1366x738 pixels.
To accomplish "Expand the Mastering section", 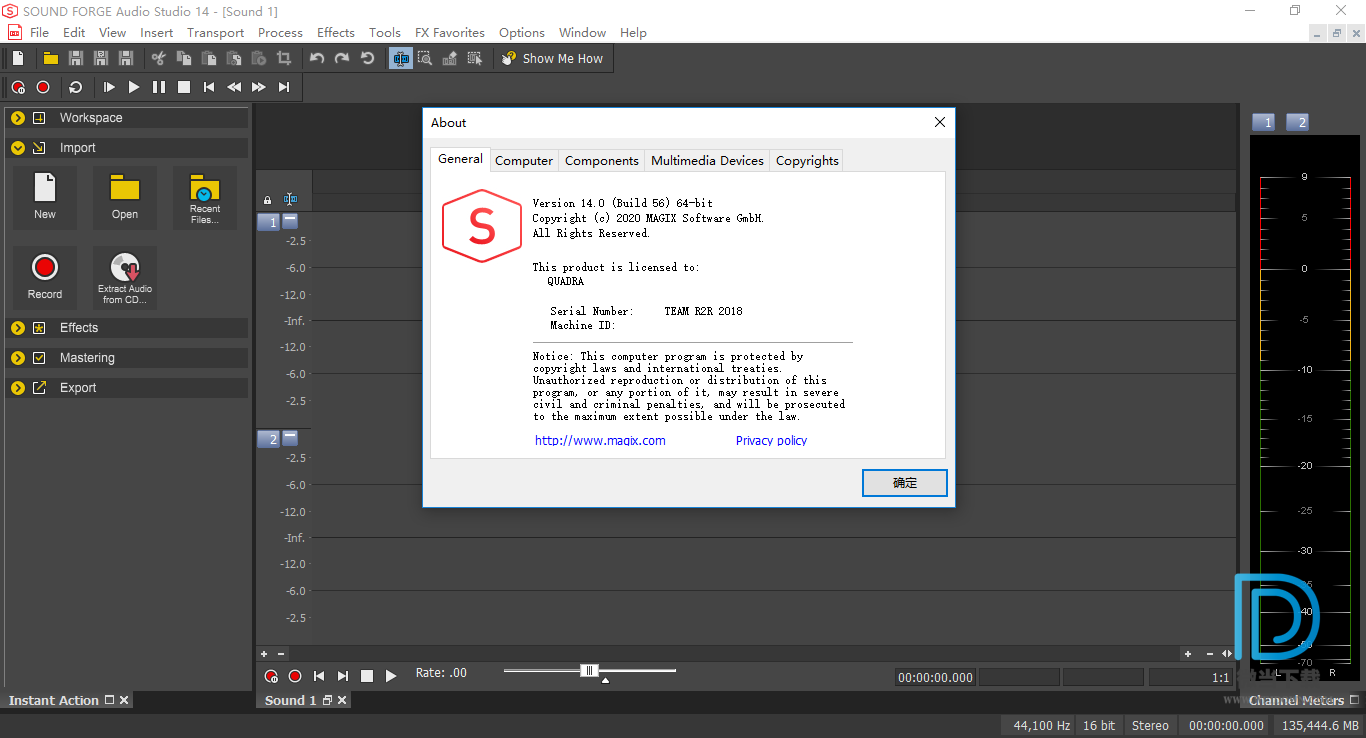I will point(18,358).
